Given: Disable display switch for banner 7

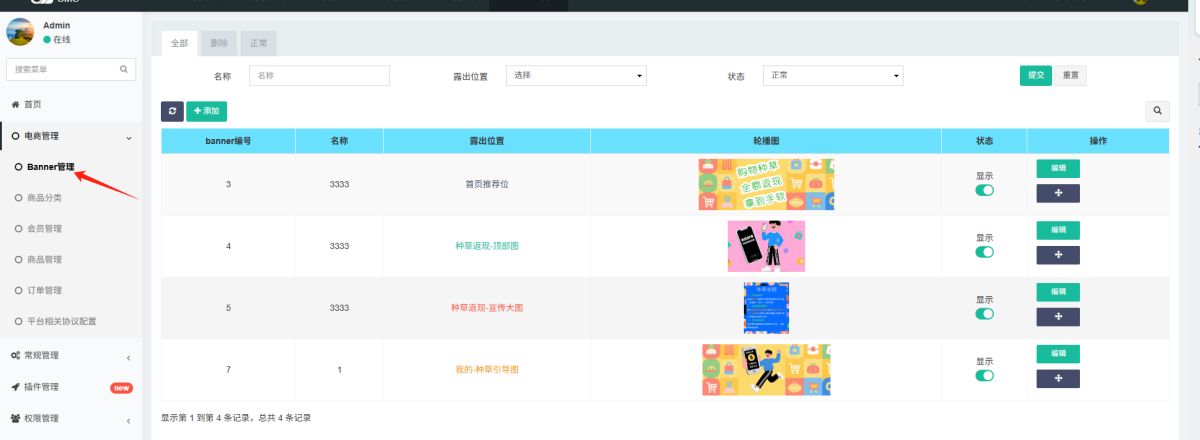Looking at the screenshot, I should coord(985,375).
